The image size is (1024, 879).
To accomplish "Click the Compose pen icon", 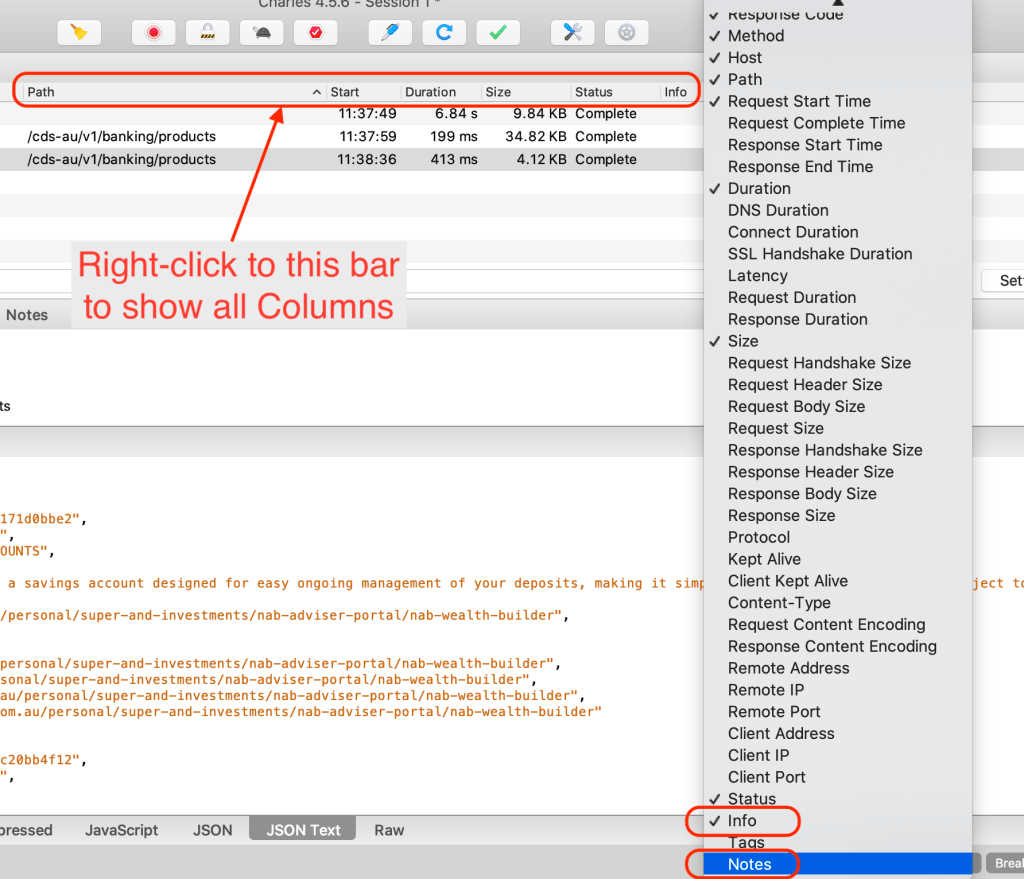I will tap(390, 32).
